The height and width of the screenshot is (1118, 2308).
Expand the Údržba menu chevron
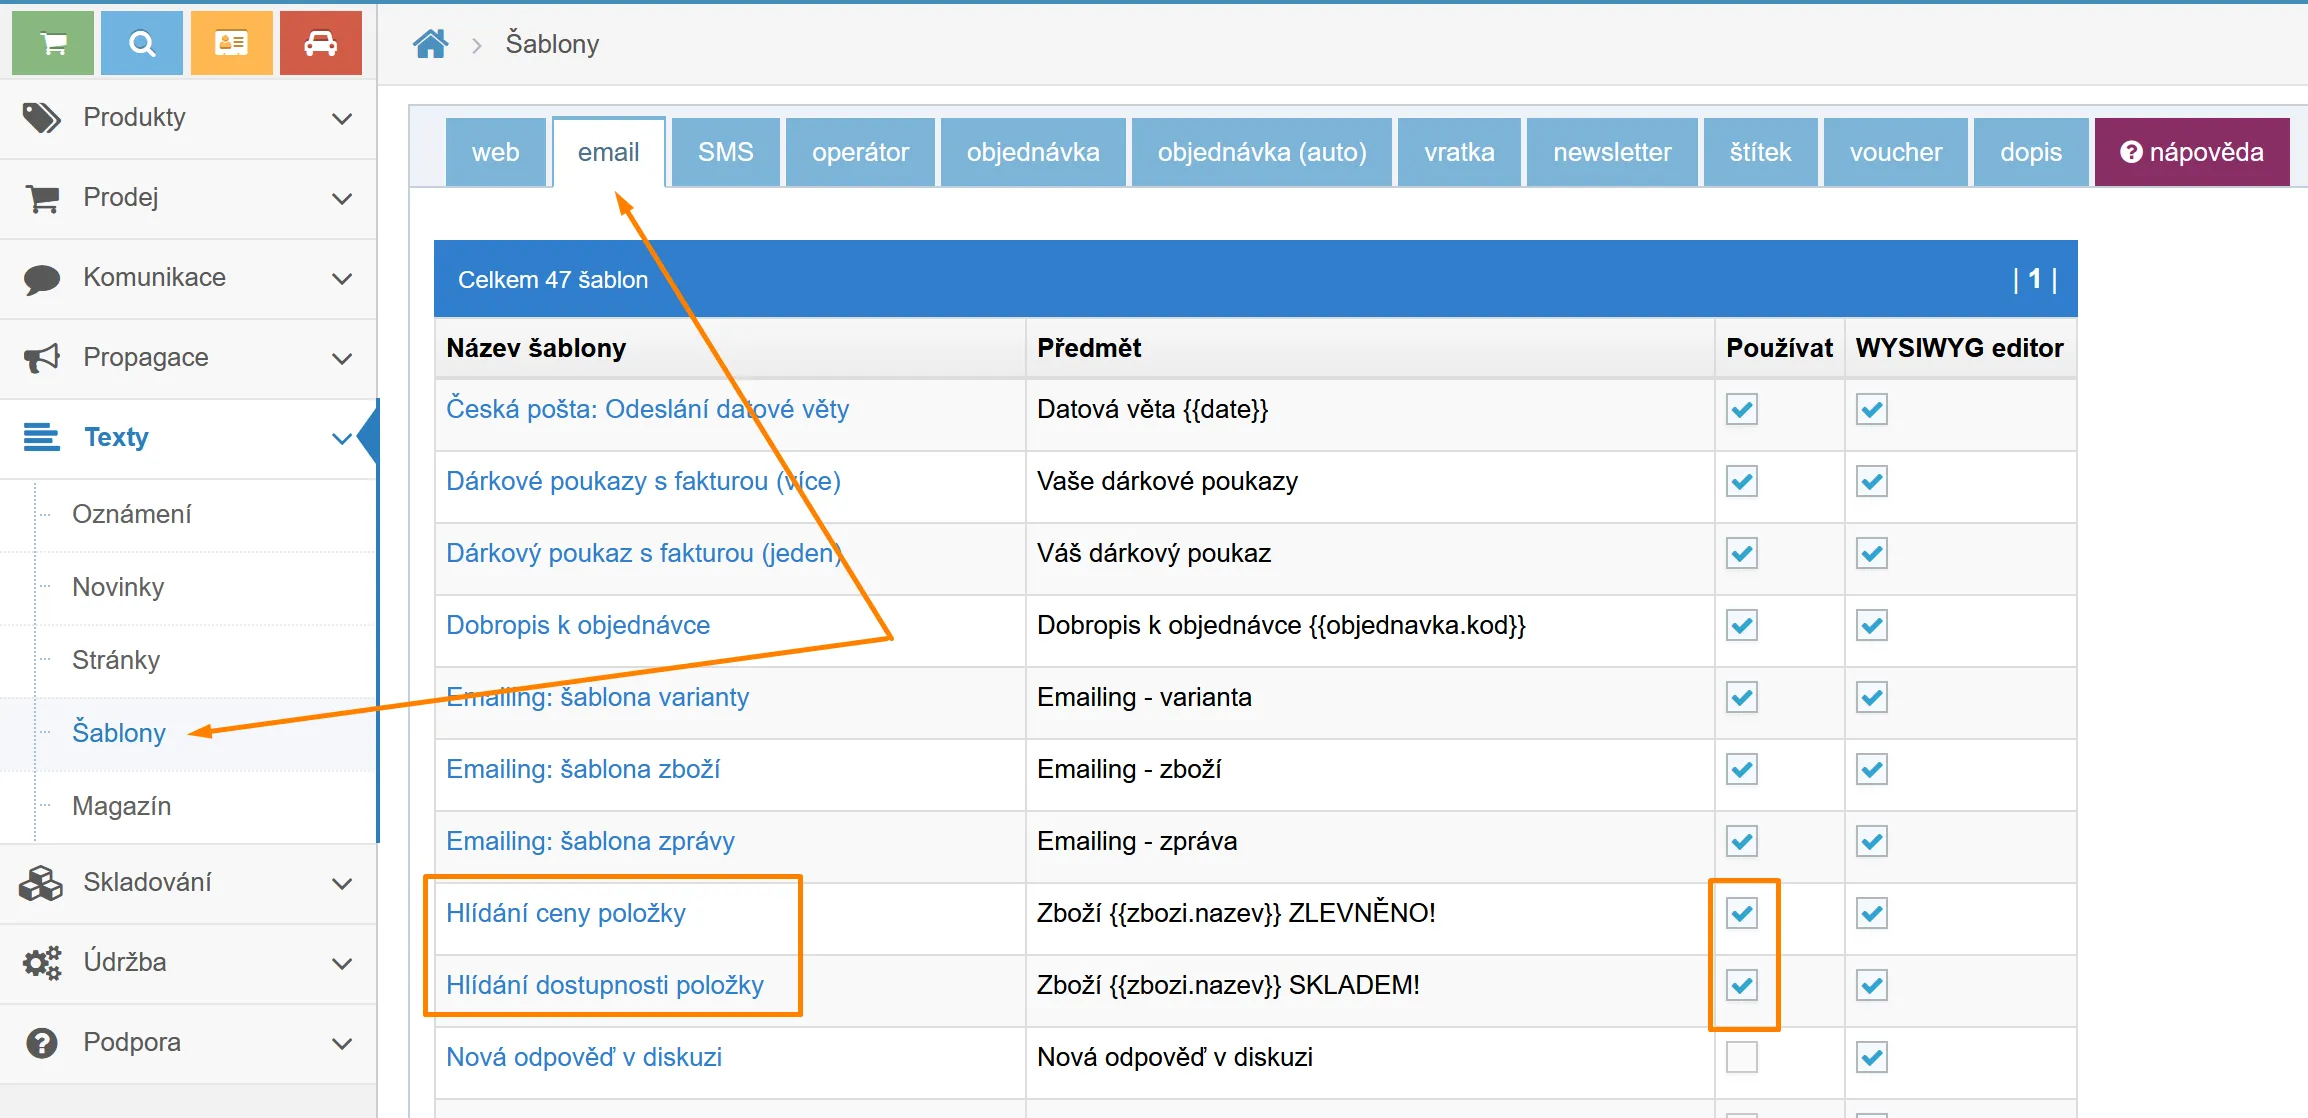click(x=342, y=964)
